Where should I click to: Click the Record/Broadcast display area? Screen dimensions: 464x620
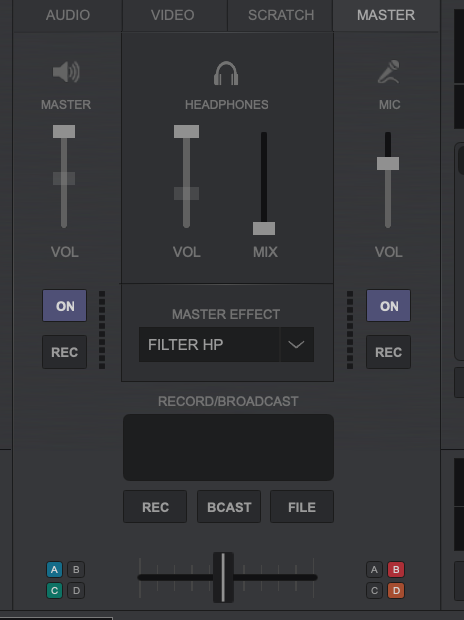tap(228, 447)
